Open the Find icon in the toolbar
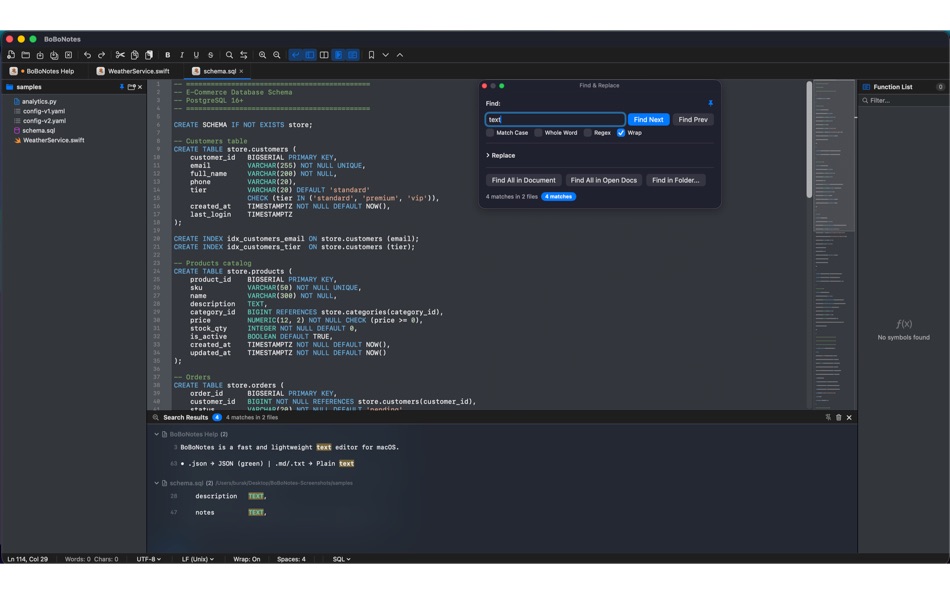This screenshot has width=950, height=594. [x=229, y=55]
